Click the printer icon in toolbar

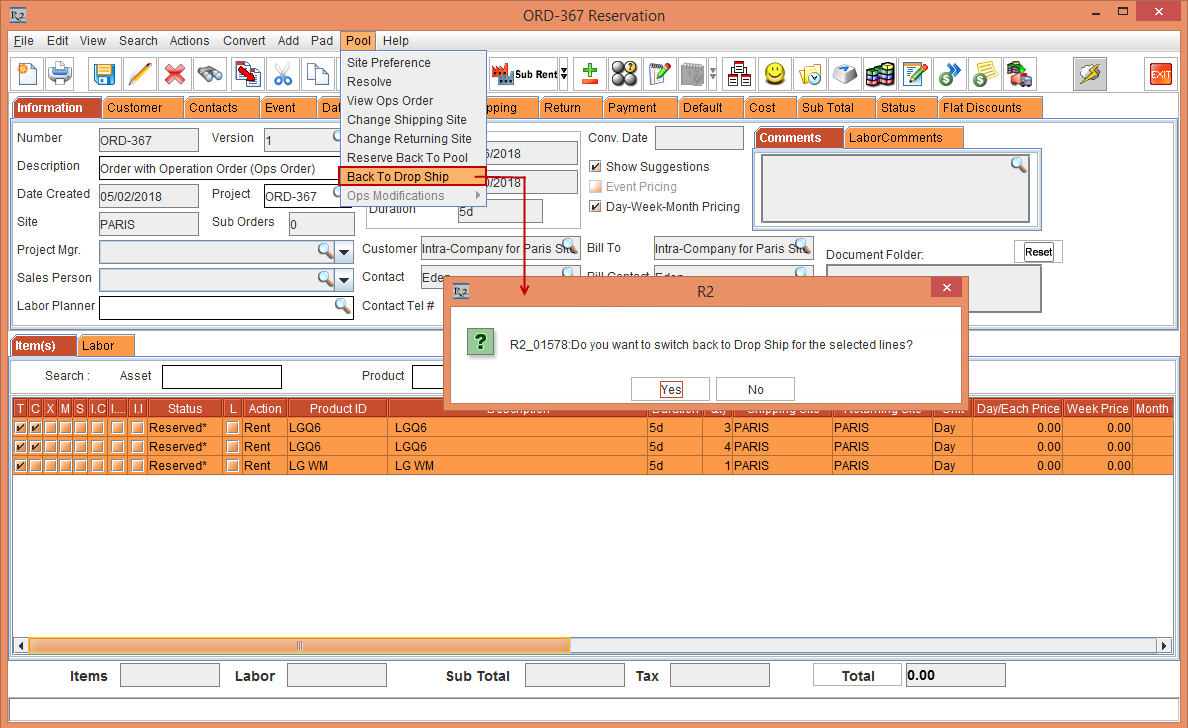pyautogui.click(x=60, y=74)
